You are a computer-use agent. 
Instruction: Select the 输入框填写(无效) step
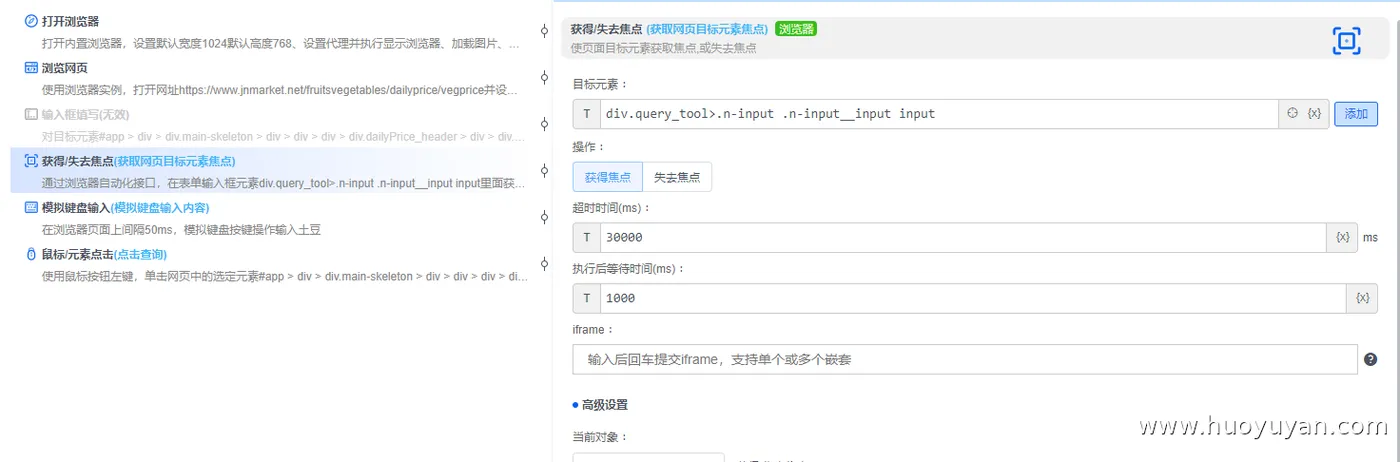[x=85, y=114]
